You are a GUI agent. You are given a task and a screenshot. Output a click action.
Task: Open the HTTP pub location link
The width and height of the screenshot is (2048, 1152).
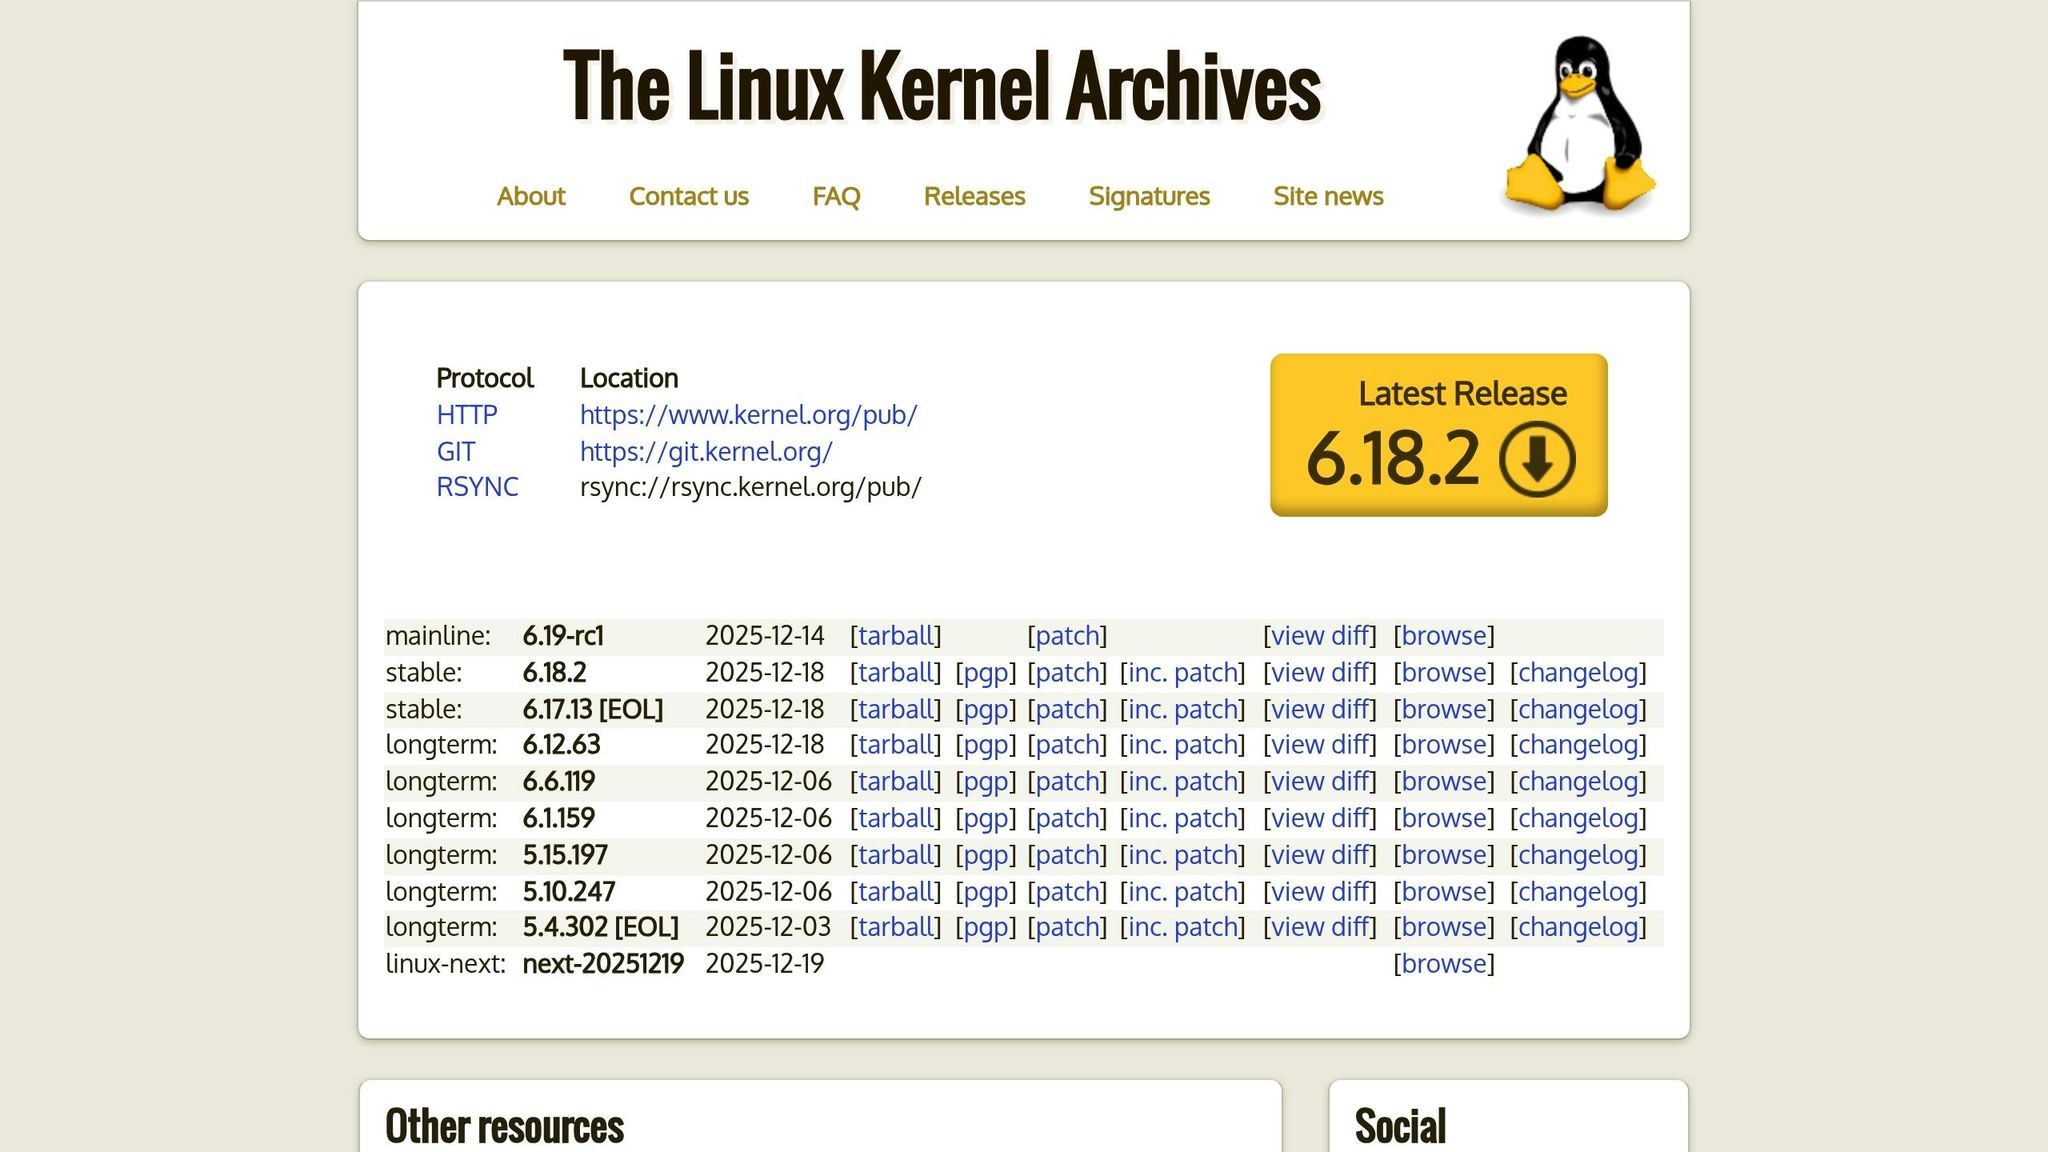(x=748, y=413)
